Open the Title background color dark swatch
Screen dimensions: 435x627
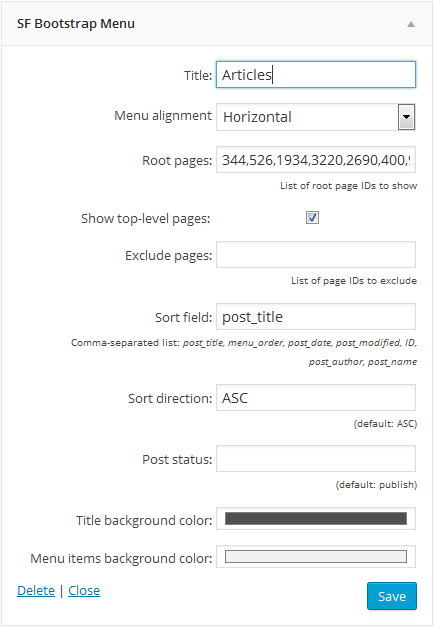pos(316,519)
